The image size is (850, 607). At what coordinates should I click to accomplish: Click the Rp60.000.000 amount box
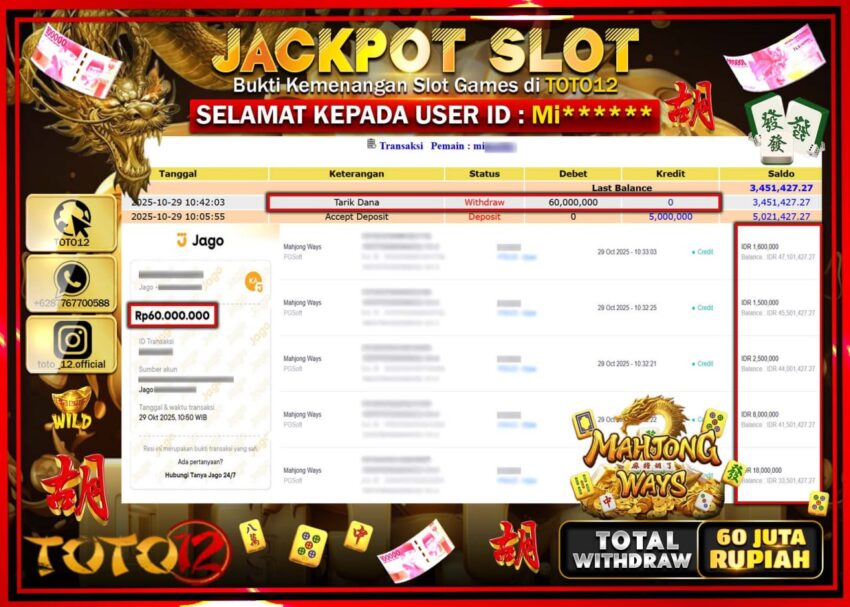[172, 315]
